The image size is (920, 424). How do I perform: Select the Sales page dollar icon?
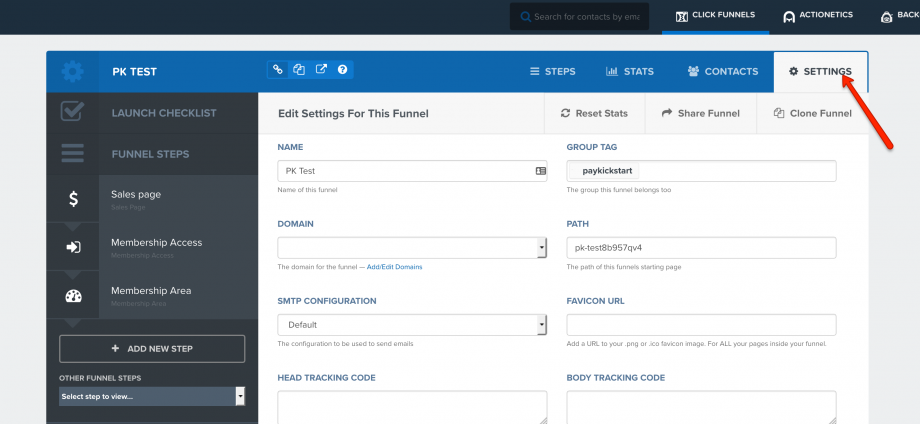pyautogui.click(x=73, y=199)
